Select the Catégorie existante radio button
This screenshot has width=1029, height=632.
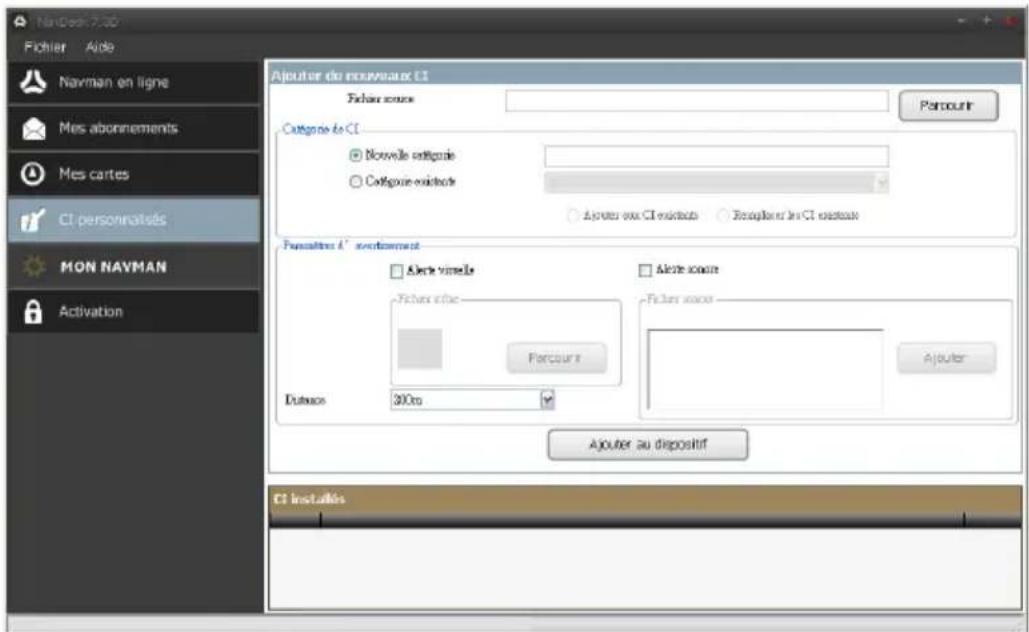(356, 182)
